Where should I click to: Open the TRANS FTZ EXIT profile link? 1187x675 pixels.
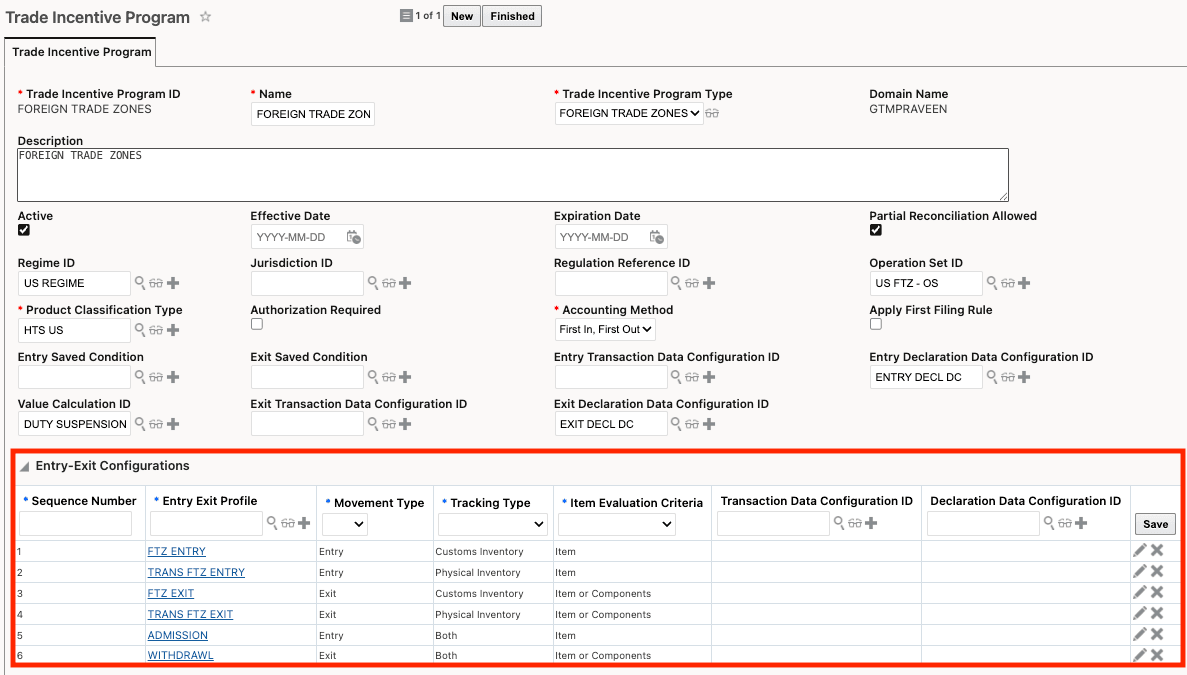click(190, 614)
